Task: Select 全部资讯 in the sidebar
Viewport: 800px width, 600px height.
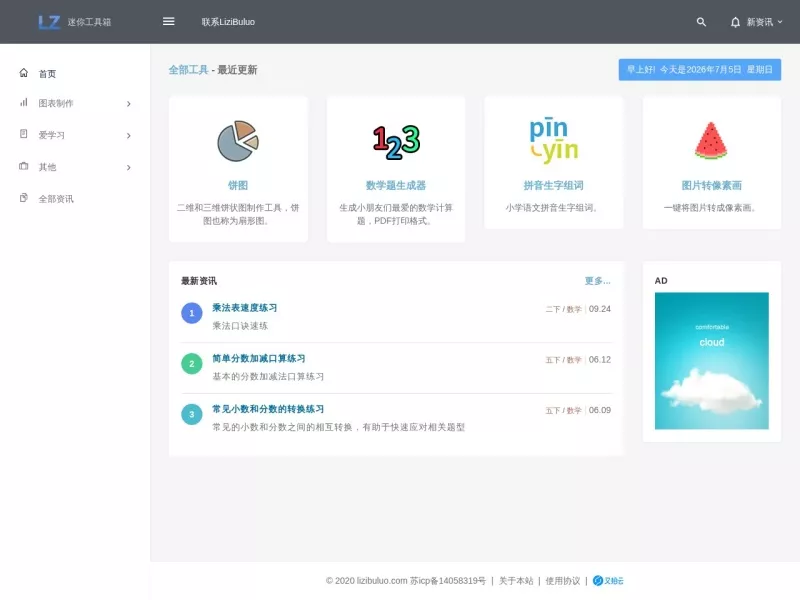Action: click(56, 199)
